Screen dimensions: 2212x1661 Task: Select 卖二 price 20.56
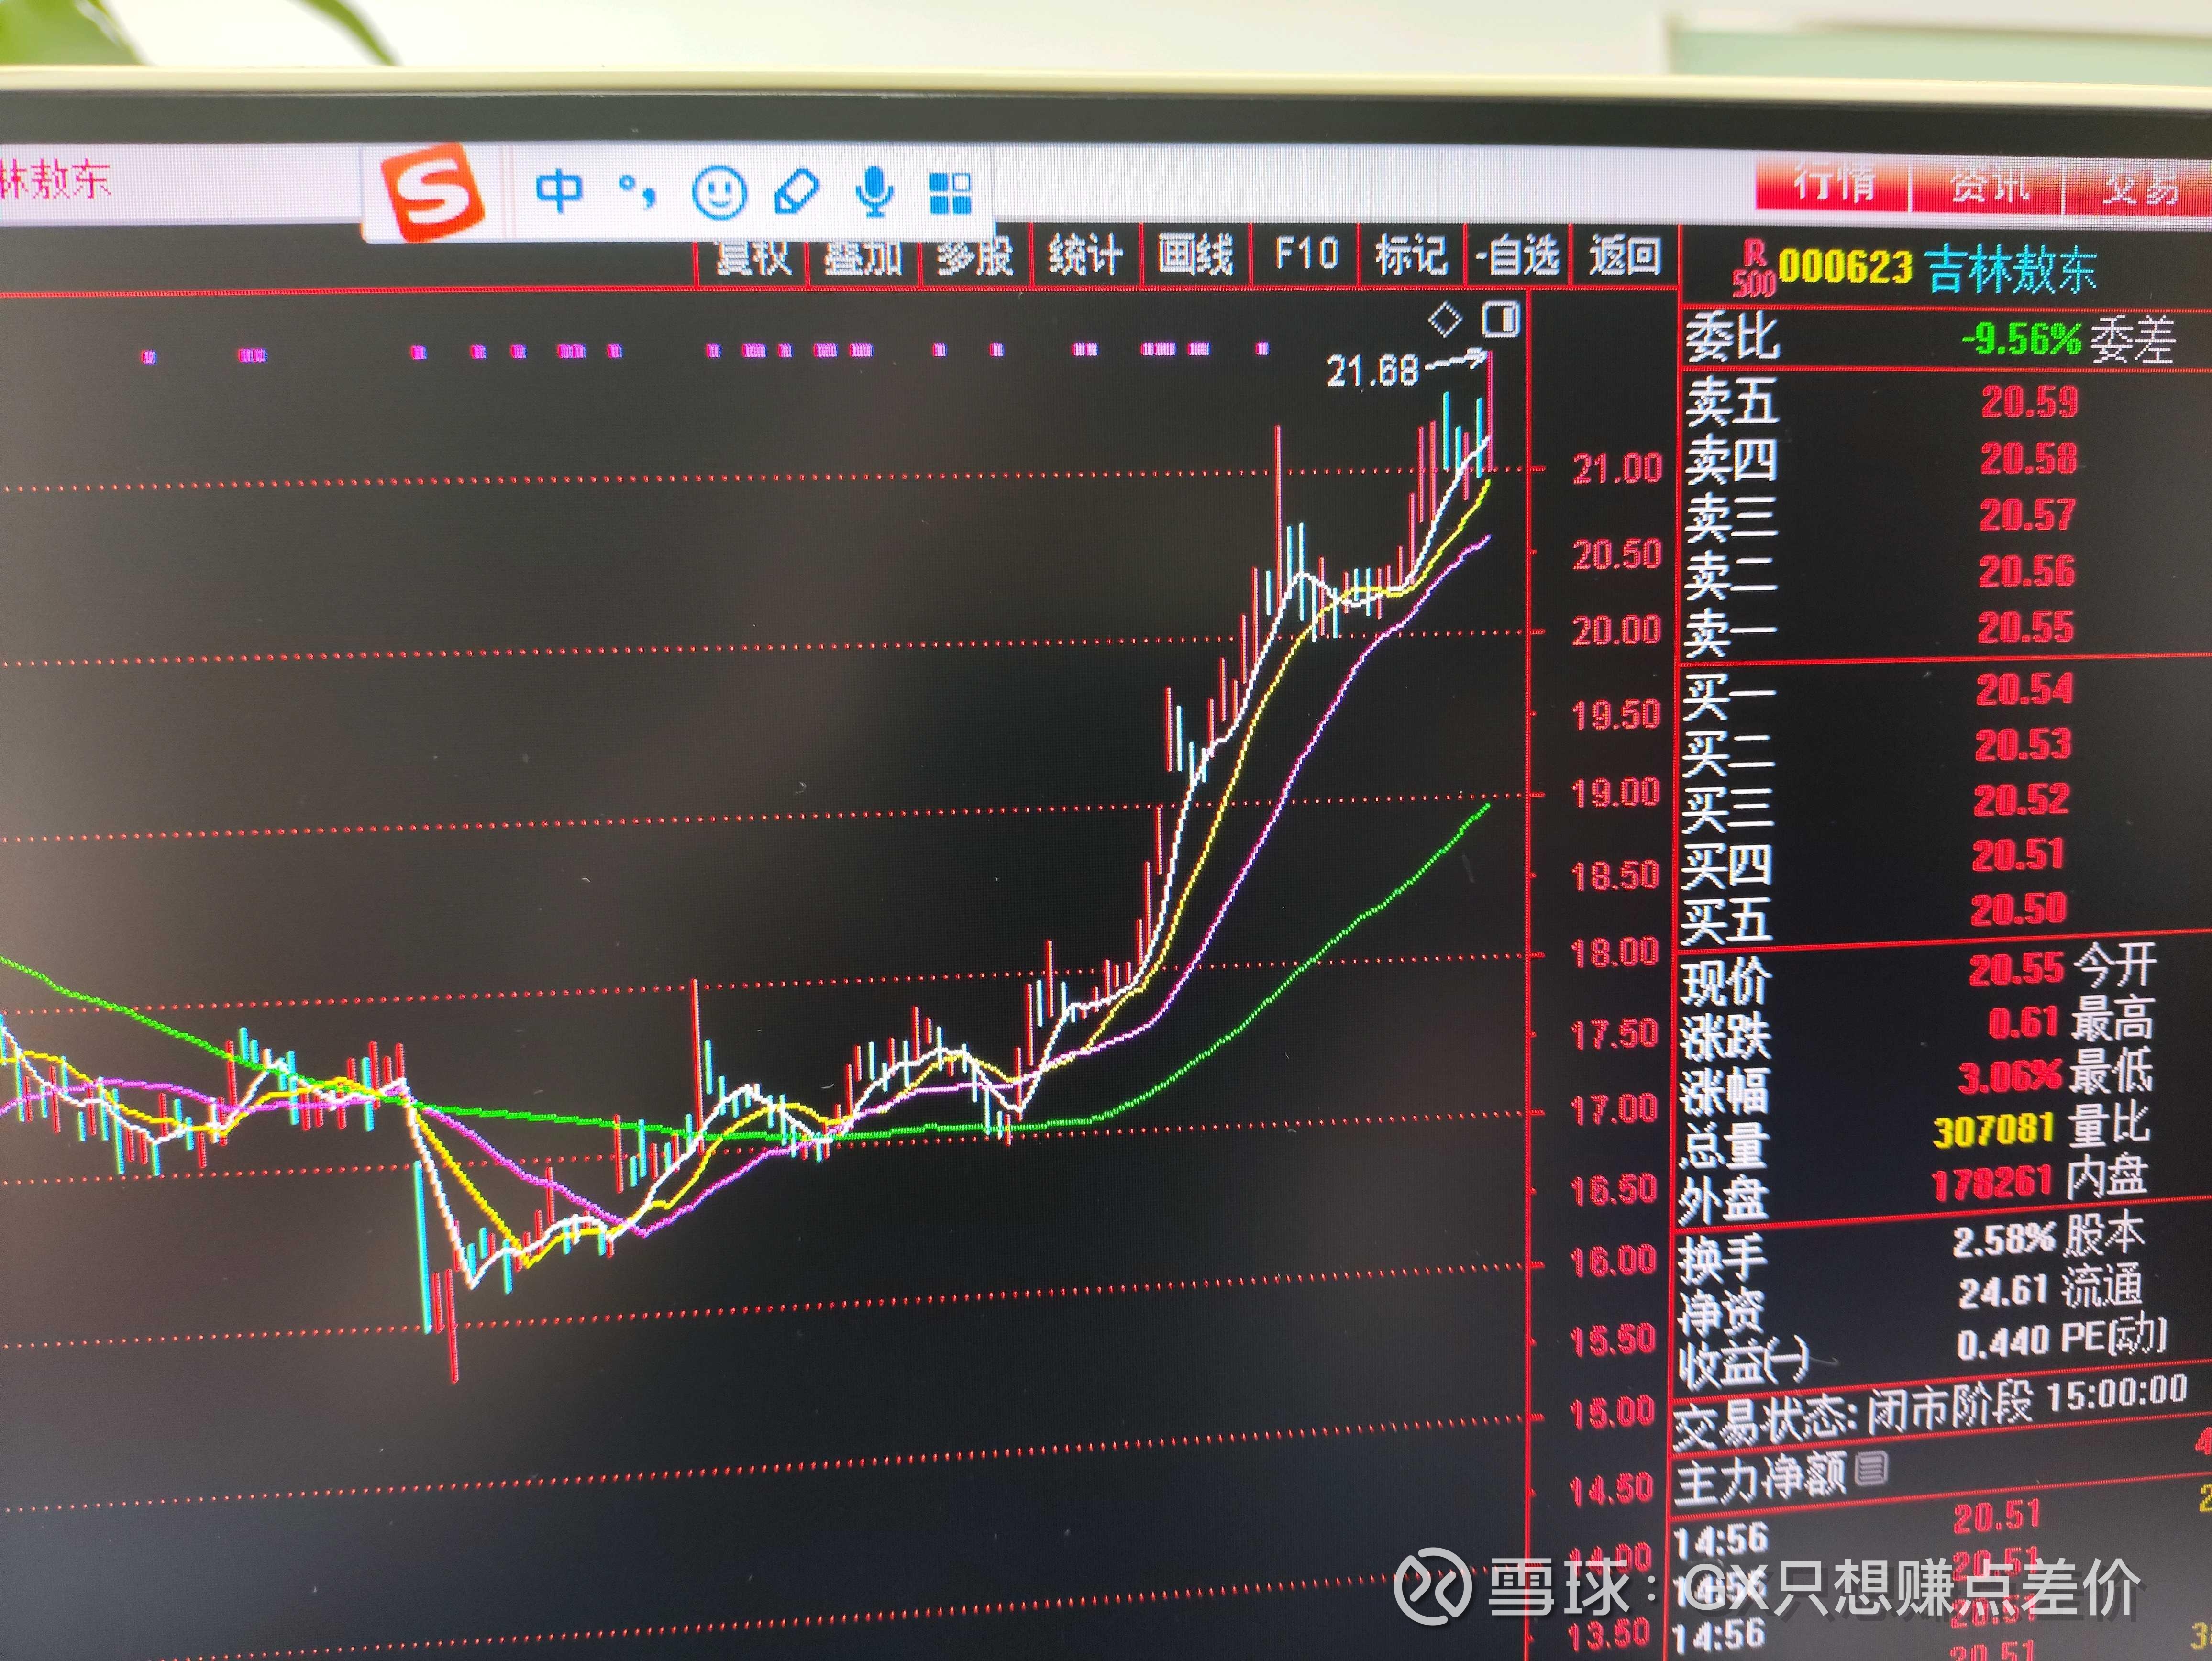click(2027, 572)
